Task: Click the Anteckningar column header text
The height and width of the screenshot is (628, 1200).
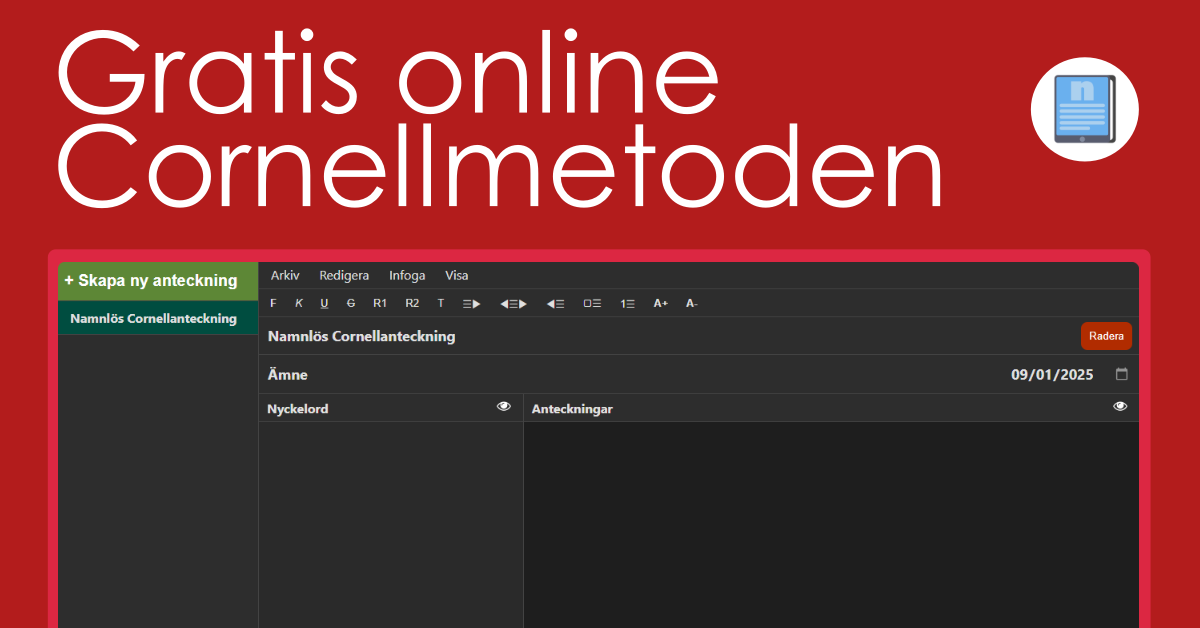Action: tap(572, 409)
